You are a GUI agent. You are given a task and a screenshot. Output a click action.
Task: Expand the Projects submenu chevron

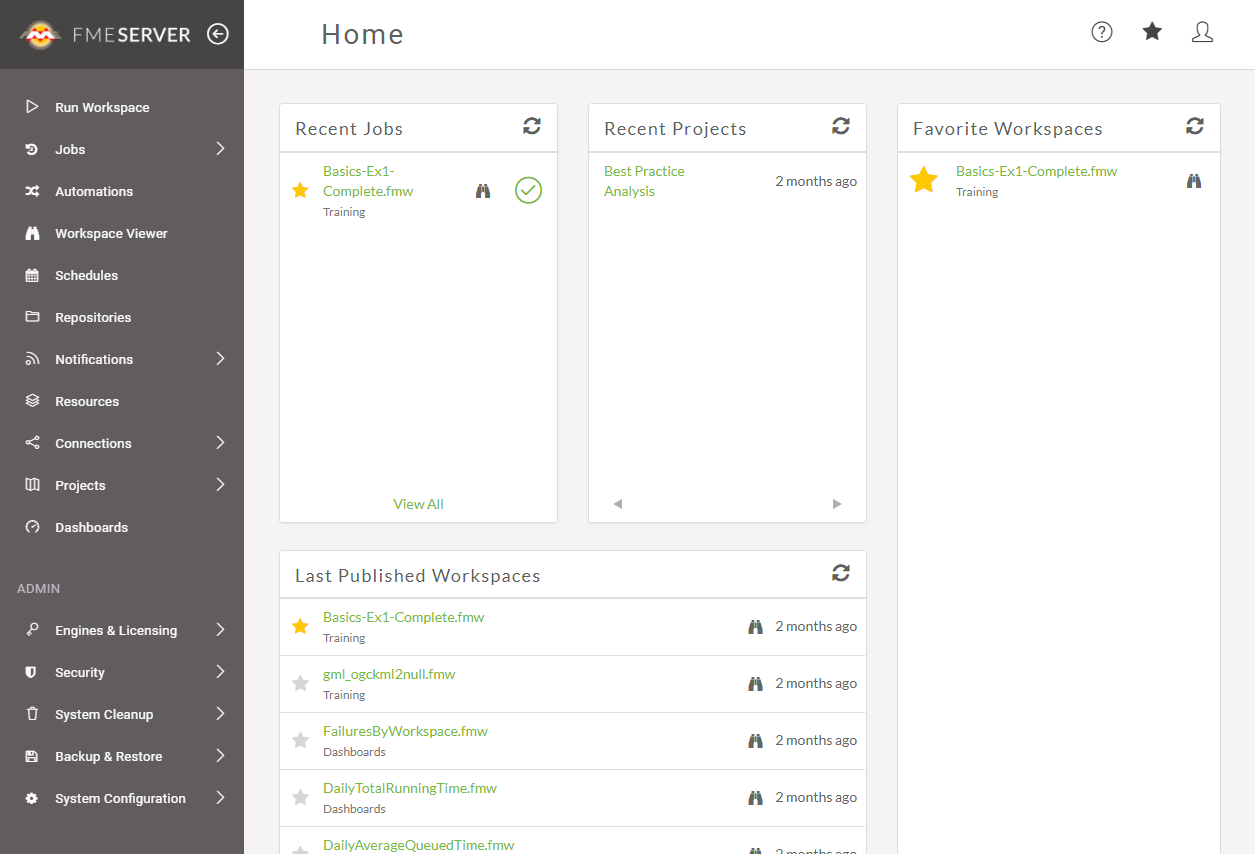click(x=220, y=485)
